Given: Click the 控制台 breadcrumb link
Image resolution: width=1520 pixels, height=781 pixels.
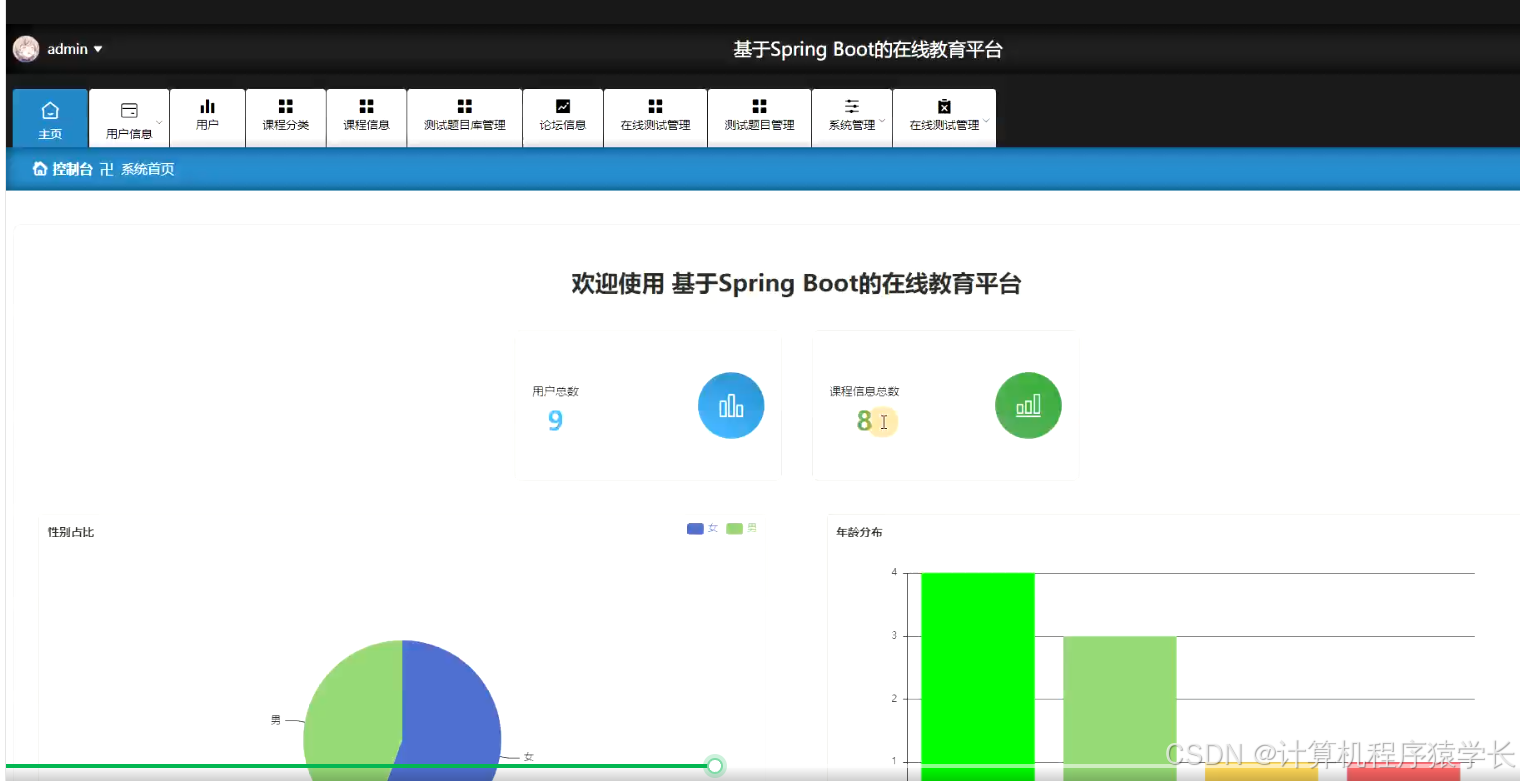Looking at the screenshot, I should pos(72,169).
